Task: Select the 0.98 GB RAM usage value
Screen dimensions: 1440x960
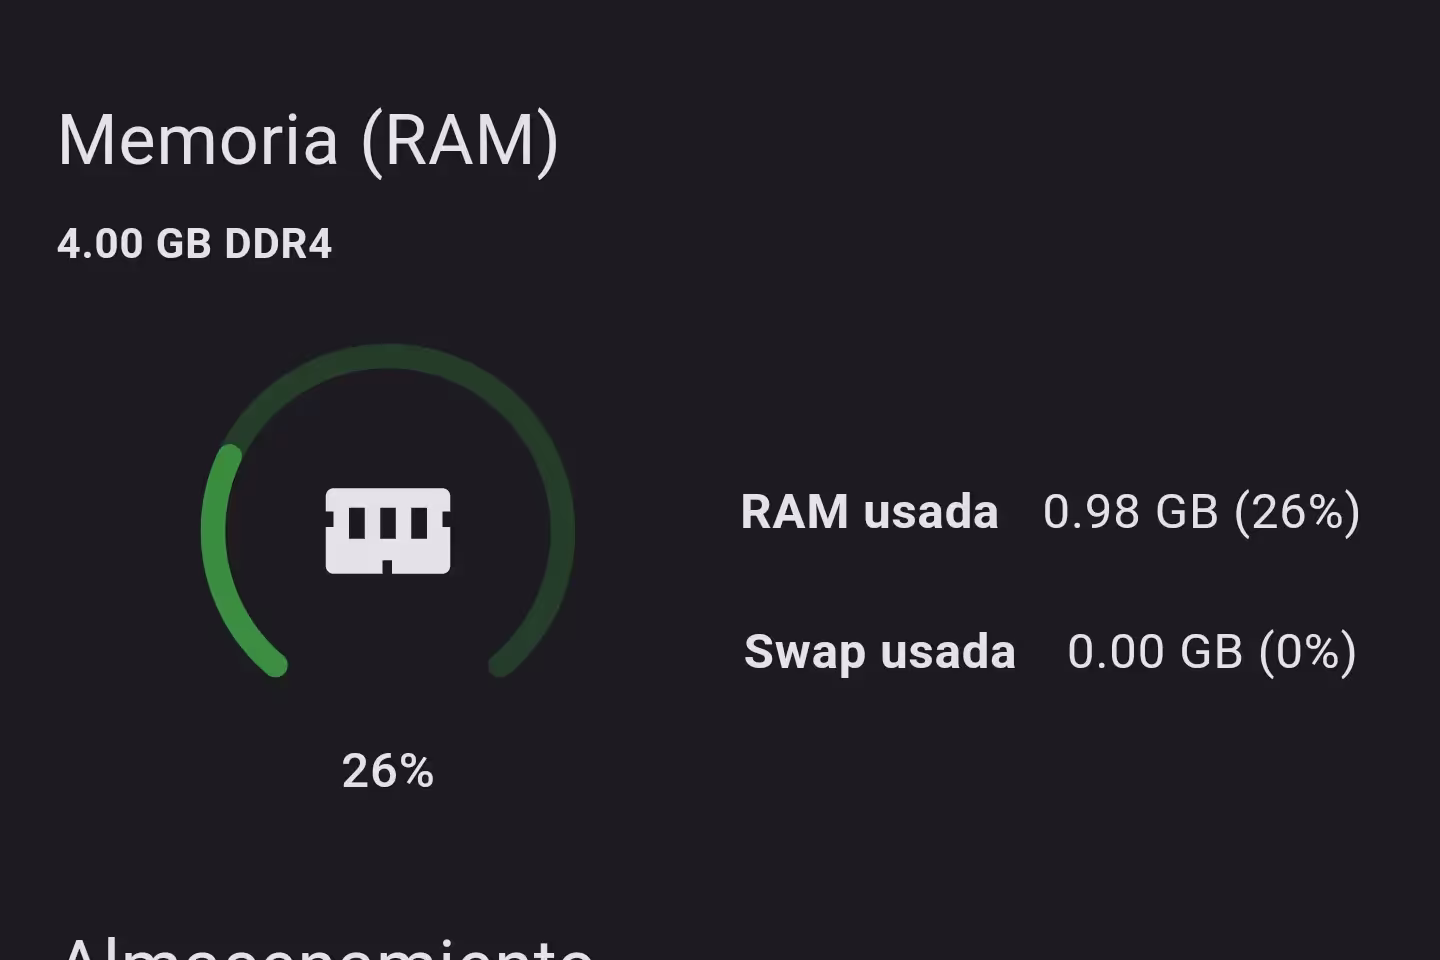Action: coord(1131,511)
